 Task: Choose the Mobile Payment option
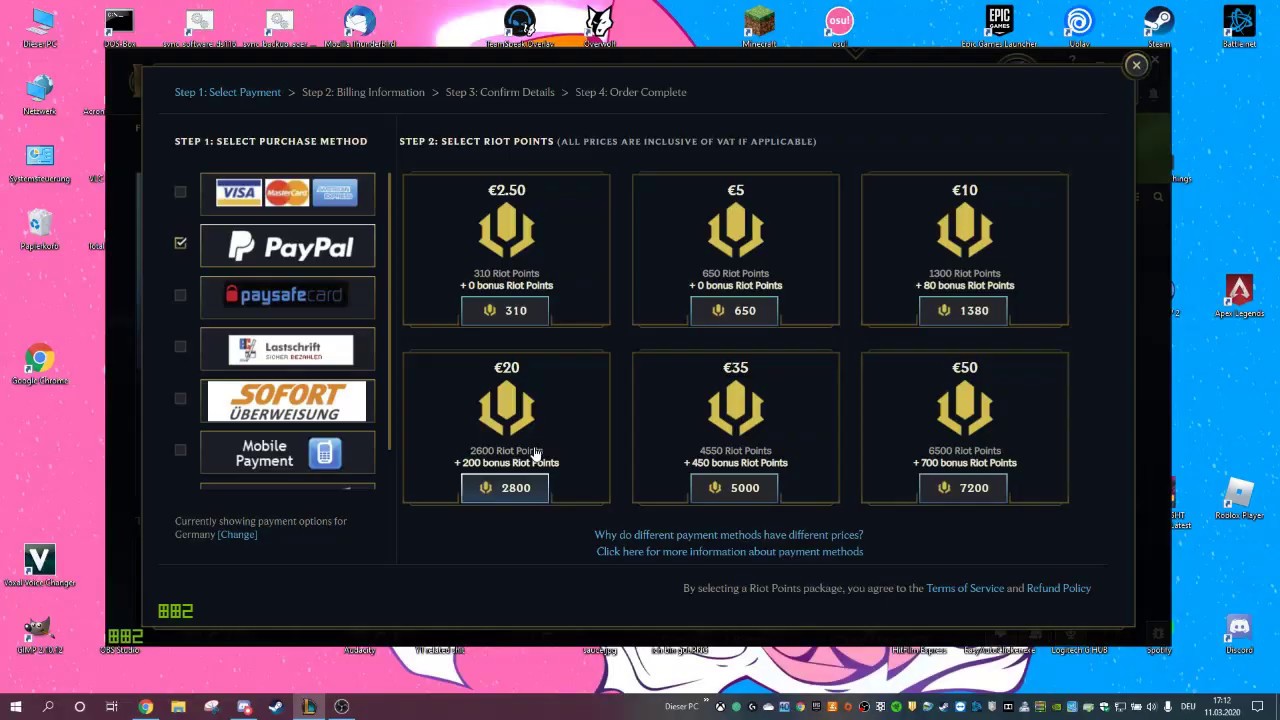click(x=287, y=453)
